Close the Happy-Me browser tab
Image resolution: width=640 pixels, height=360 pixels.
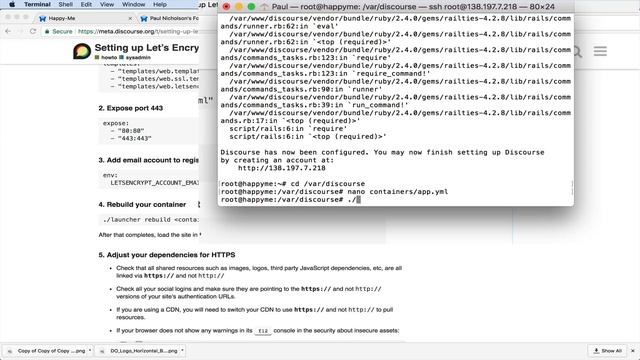pos(130,18)
